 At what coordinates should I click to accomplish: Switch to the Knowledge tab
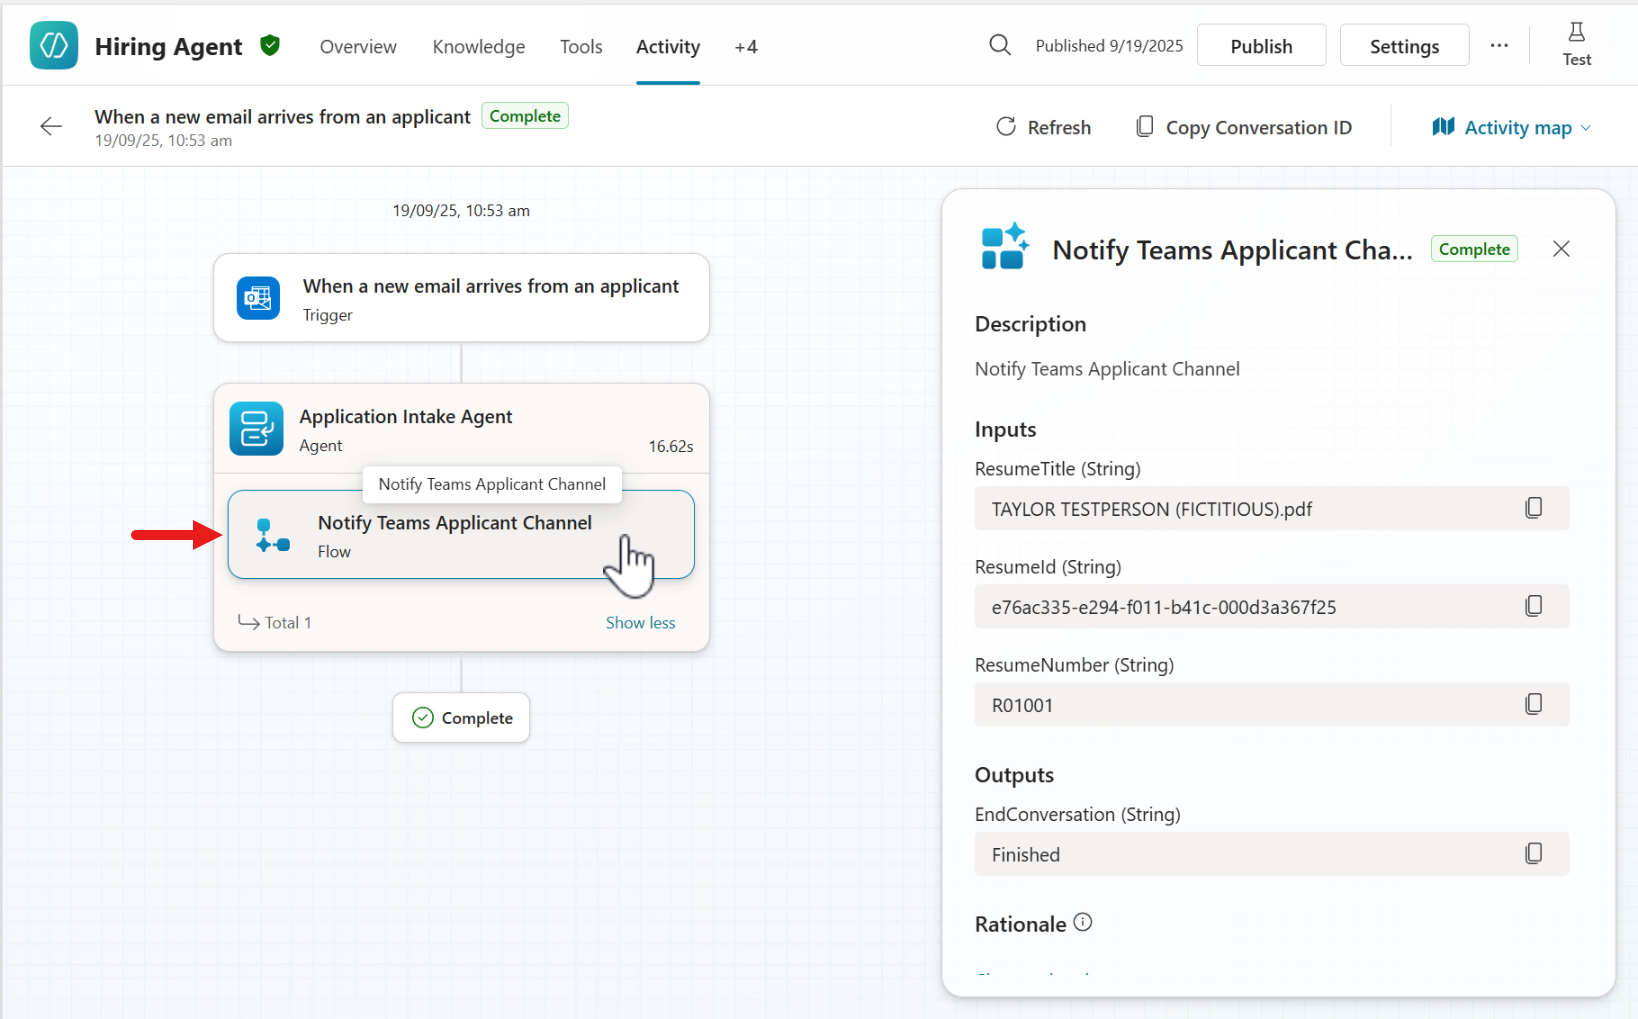tap(478, 47)
